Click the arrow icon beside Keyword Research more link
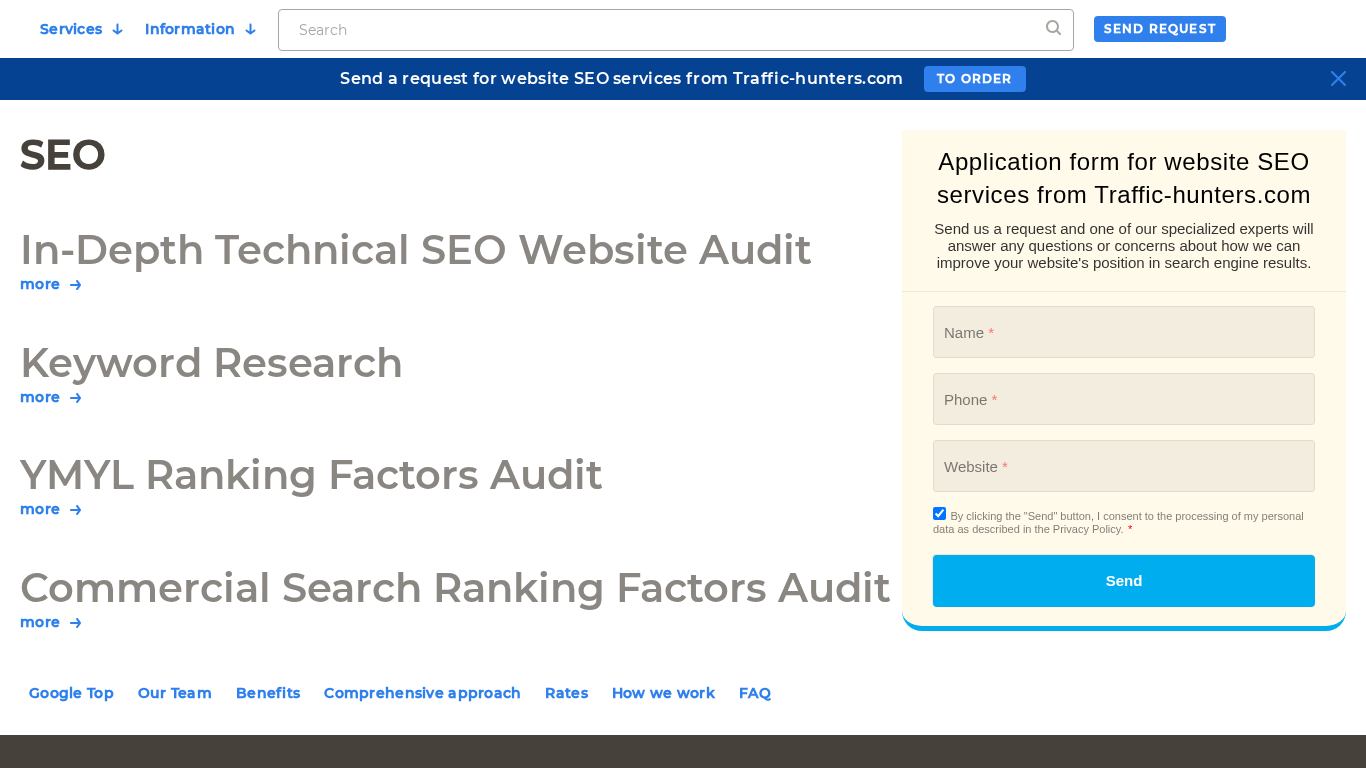Viewport: 1366px width, 768px height. tap(75, 397)
